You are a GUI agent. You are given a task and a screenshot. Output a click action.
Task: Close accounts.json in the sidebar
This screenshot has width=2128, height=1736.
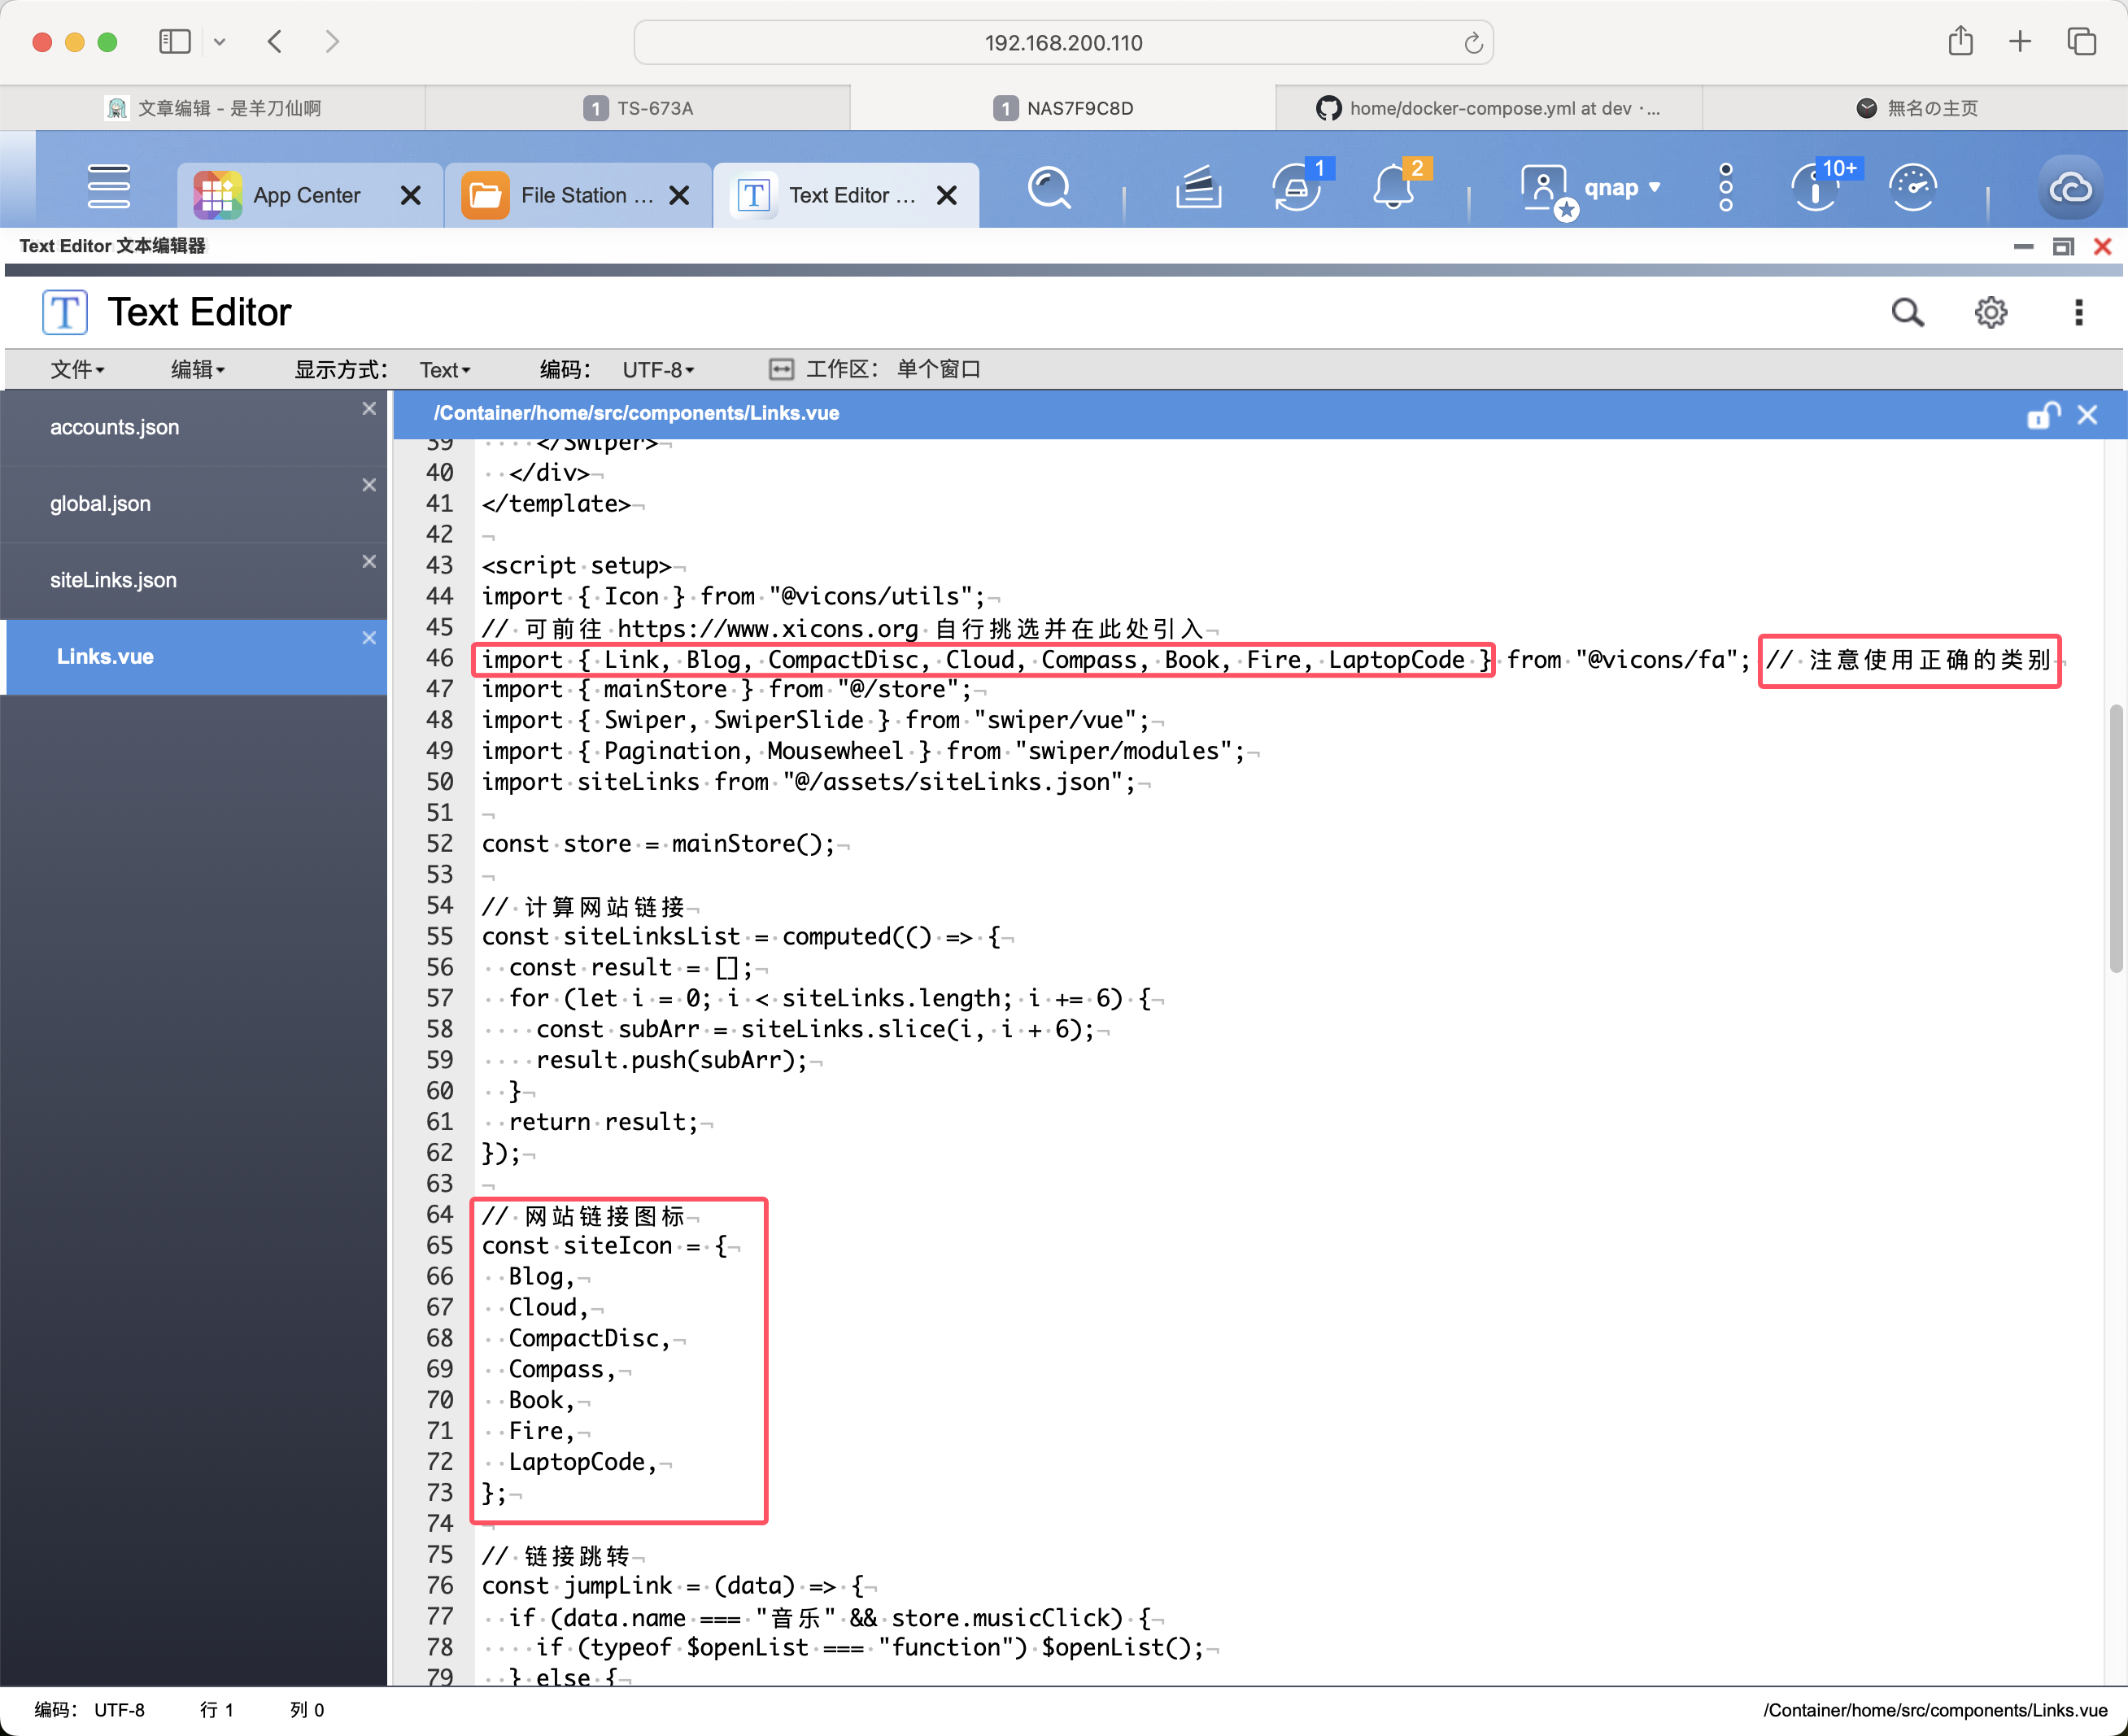369,408
